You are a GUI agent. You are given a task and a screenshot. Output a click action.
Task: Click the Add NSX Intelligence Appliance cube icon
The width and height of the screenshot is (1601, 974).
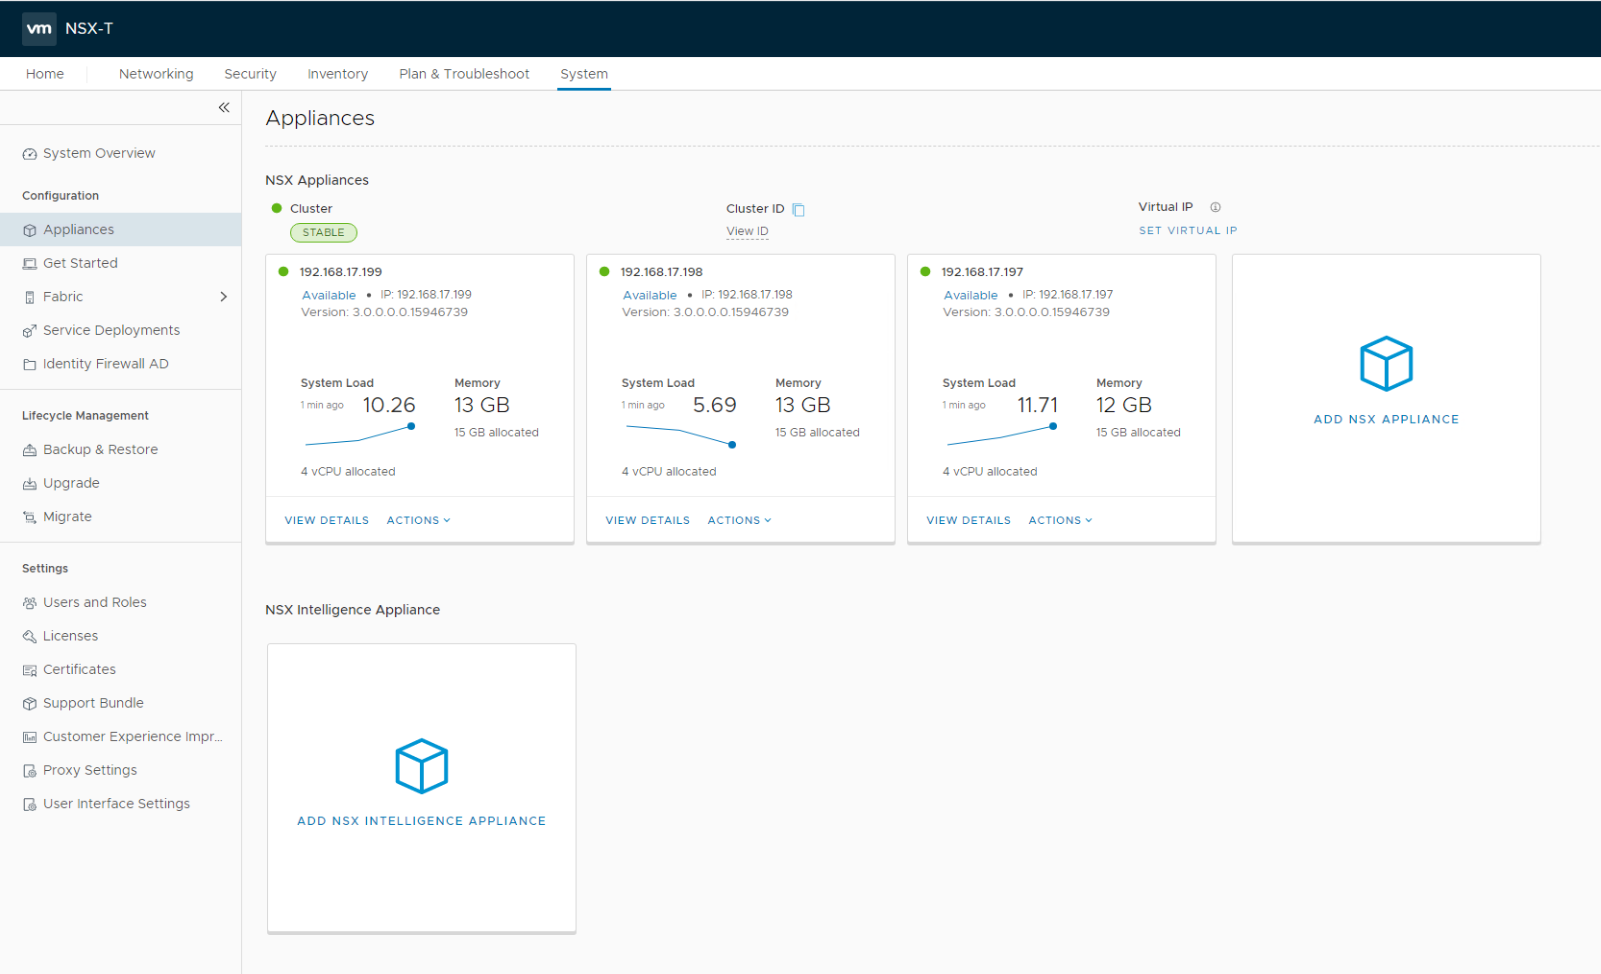[420, 766]
